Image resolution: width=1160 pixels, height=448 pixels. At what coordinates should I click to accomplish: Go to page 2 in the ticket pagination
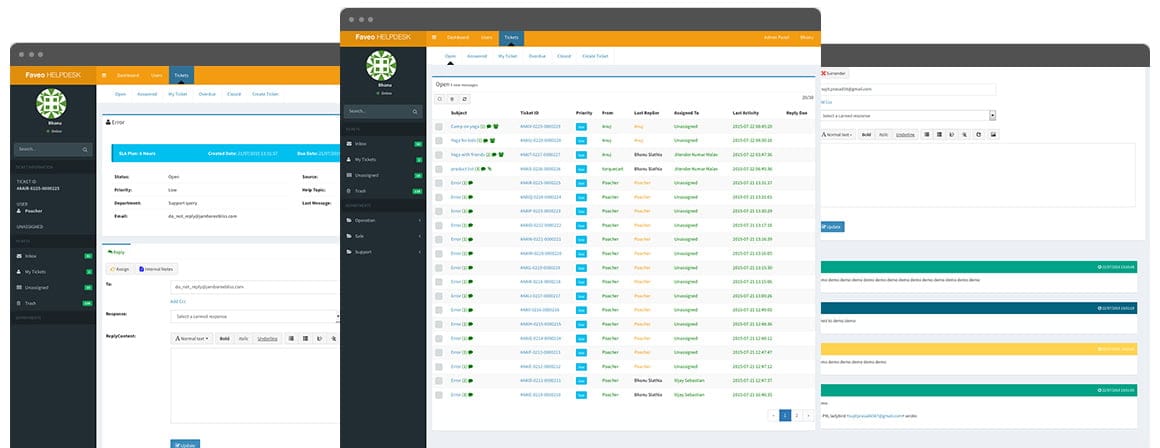tap(797, 415)
